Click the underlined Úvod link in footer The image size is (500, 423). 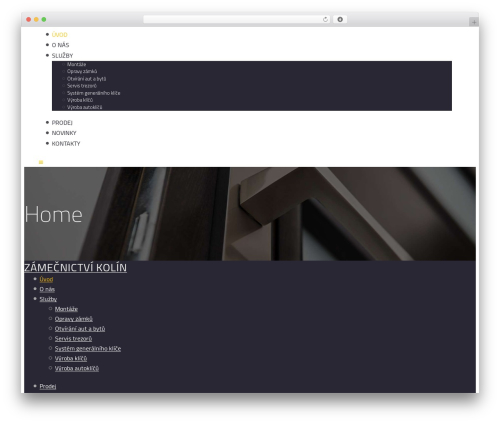pyautogui.click(x=46, y=279)
